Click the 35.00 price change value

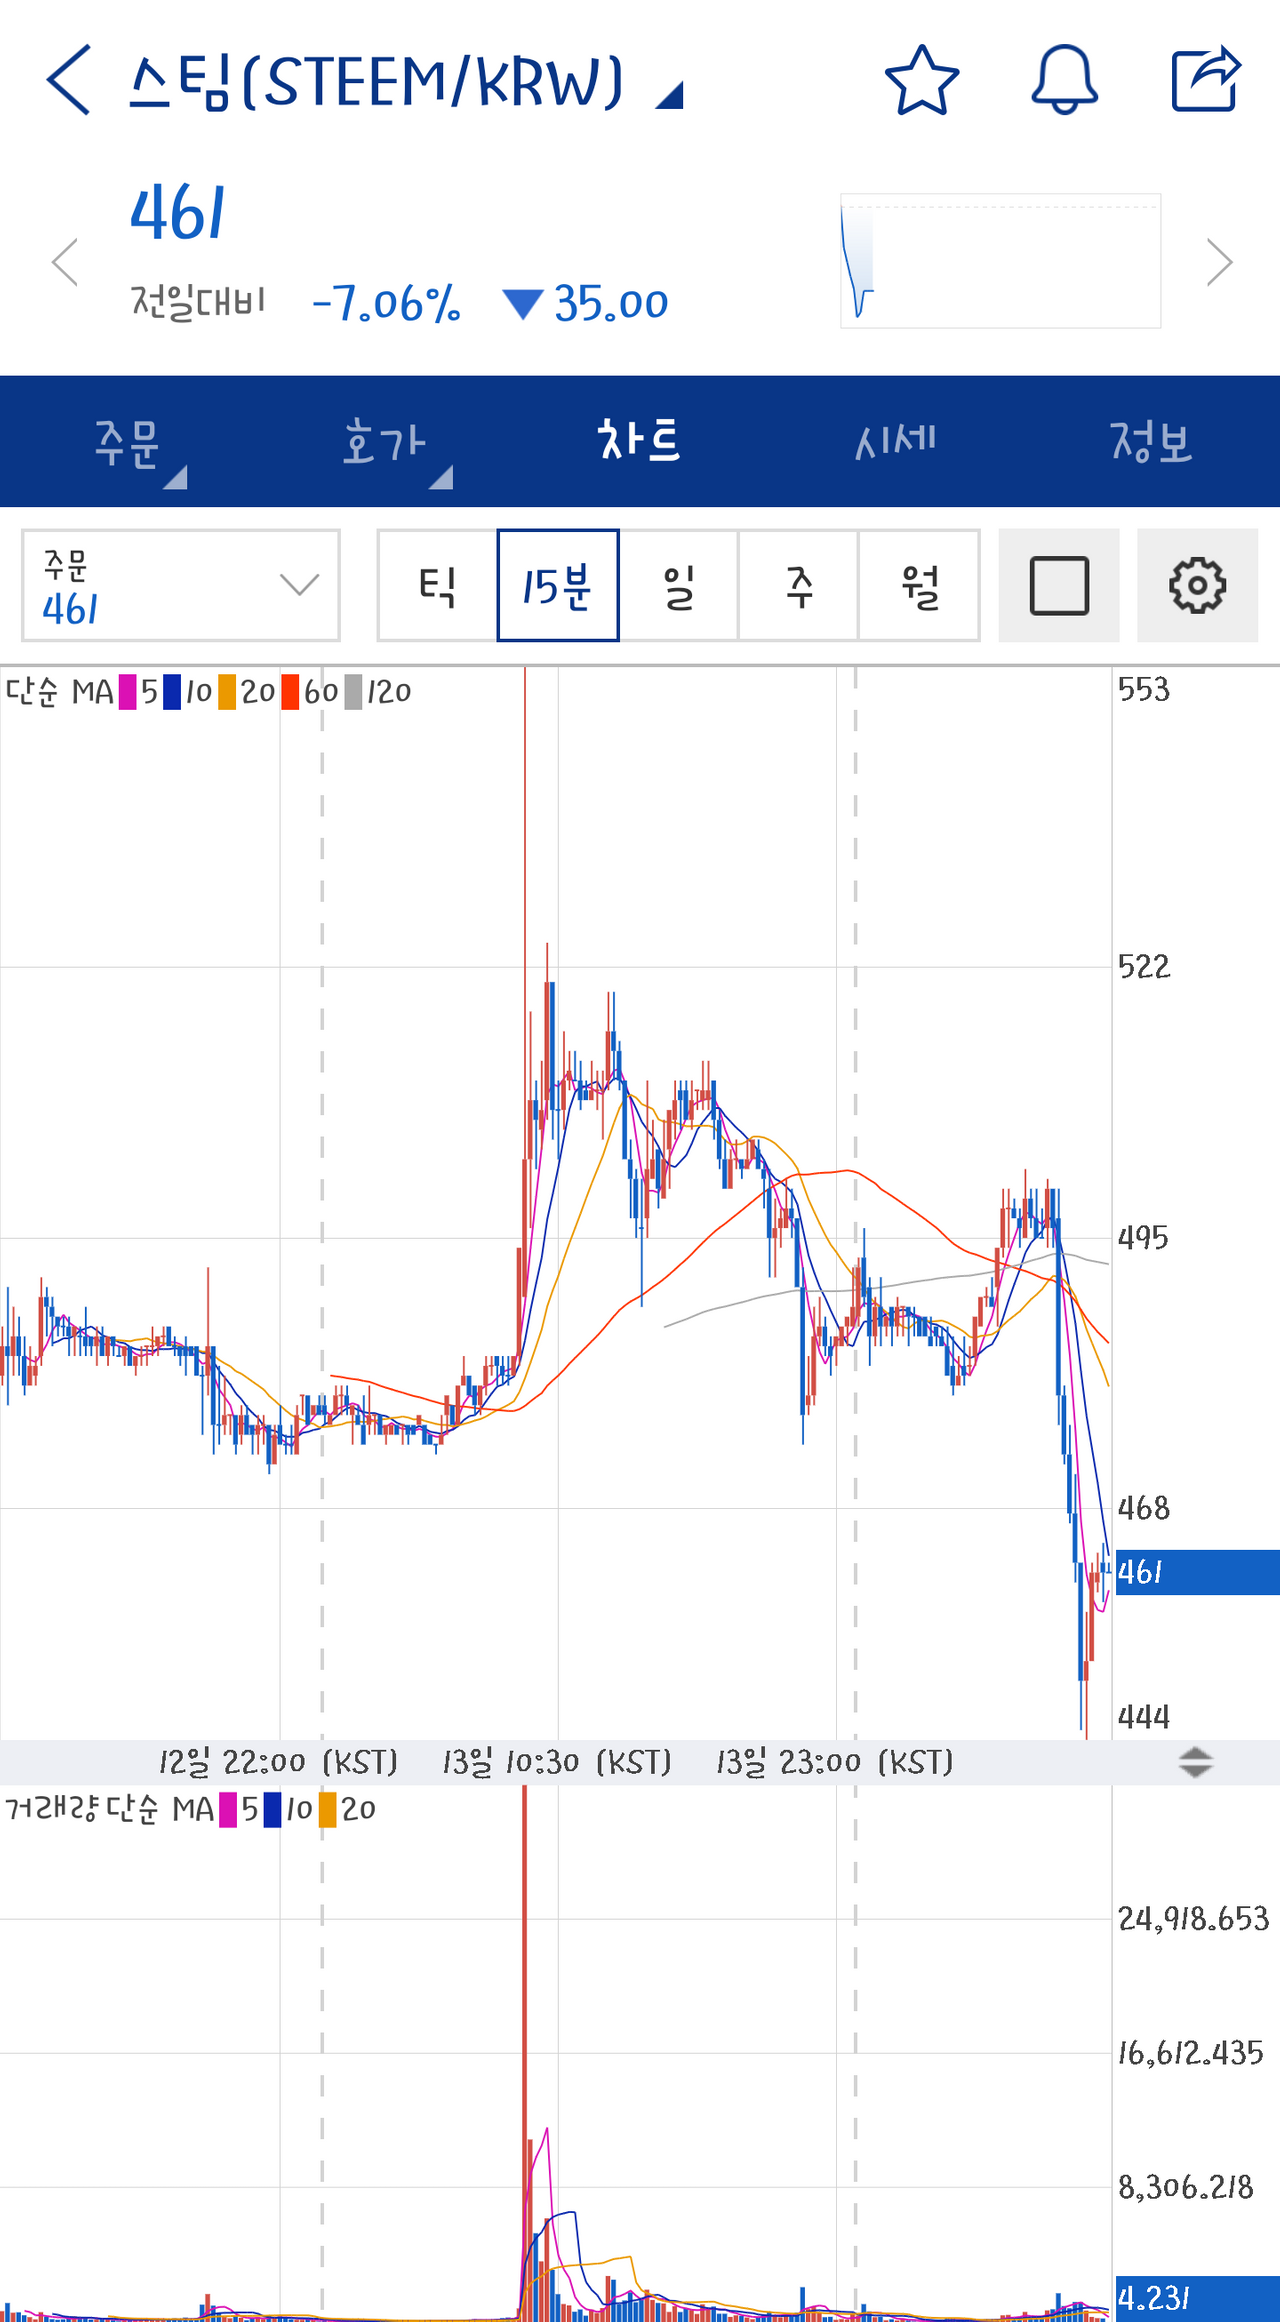(x=611, y=303)
